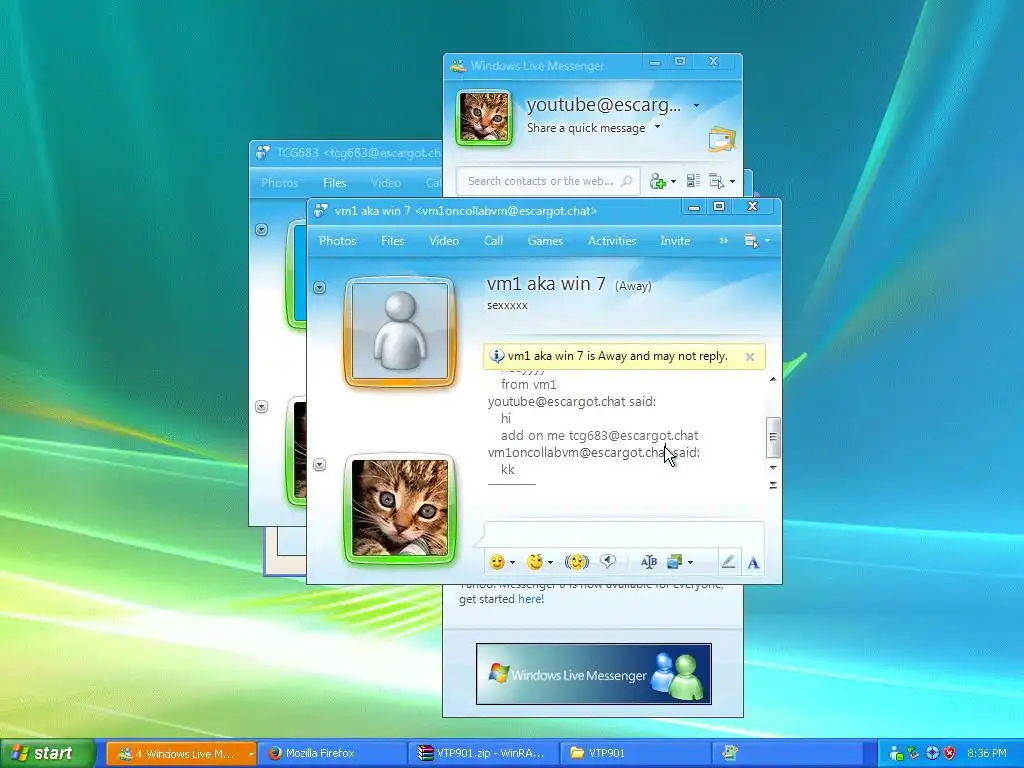Open the emoticon picker dropdown arrow
Viewport: 1024px width, 768px height.
[513, 562]
